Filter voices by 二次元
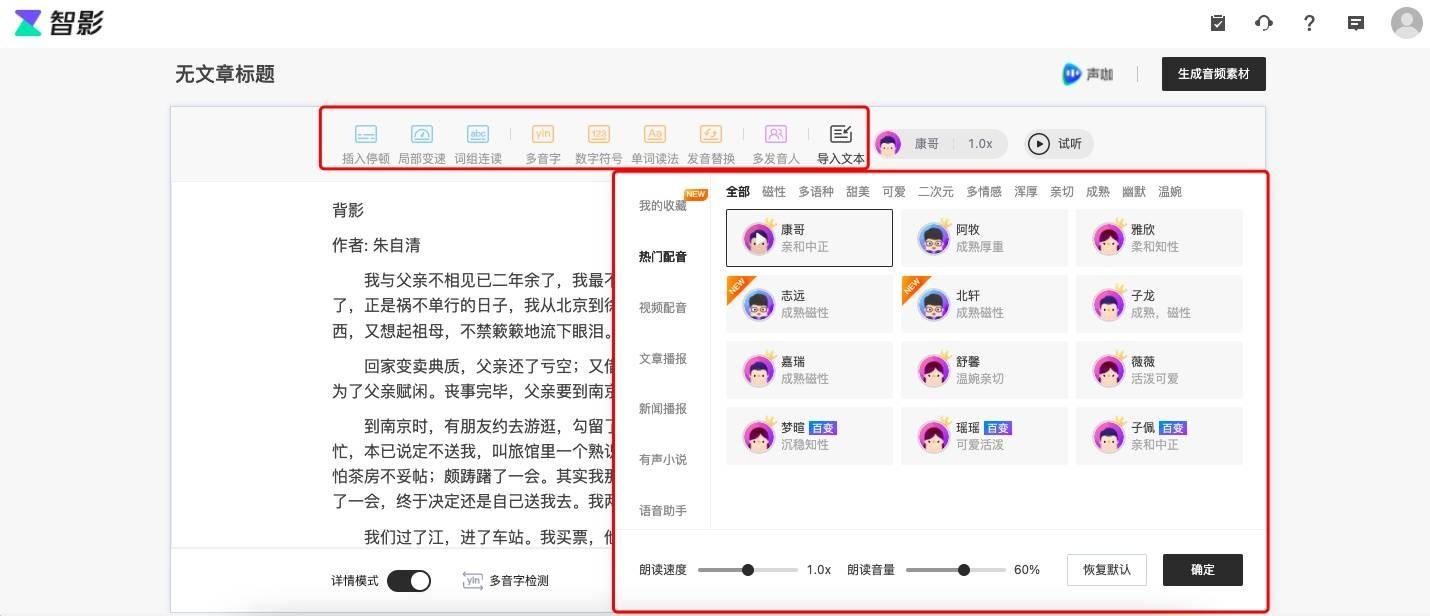Screen dimensions: 1430x616 [x=936, y=192]
